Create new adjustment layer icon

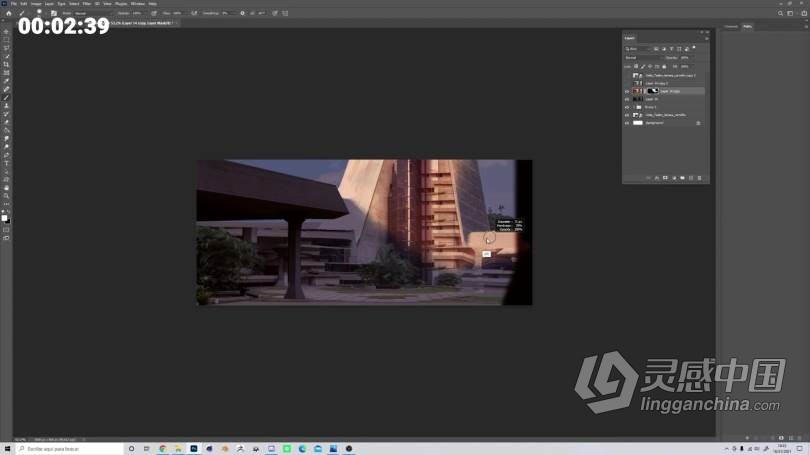[674, 178]
